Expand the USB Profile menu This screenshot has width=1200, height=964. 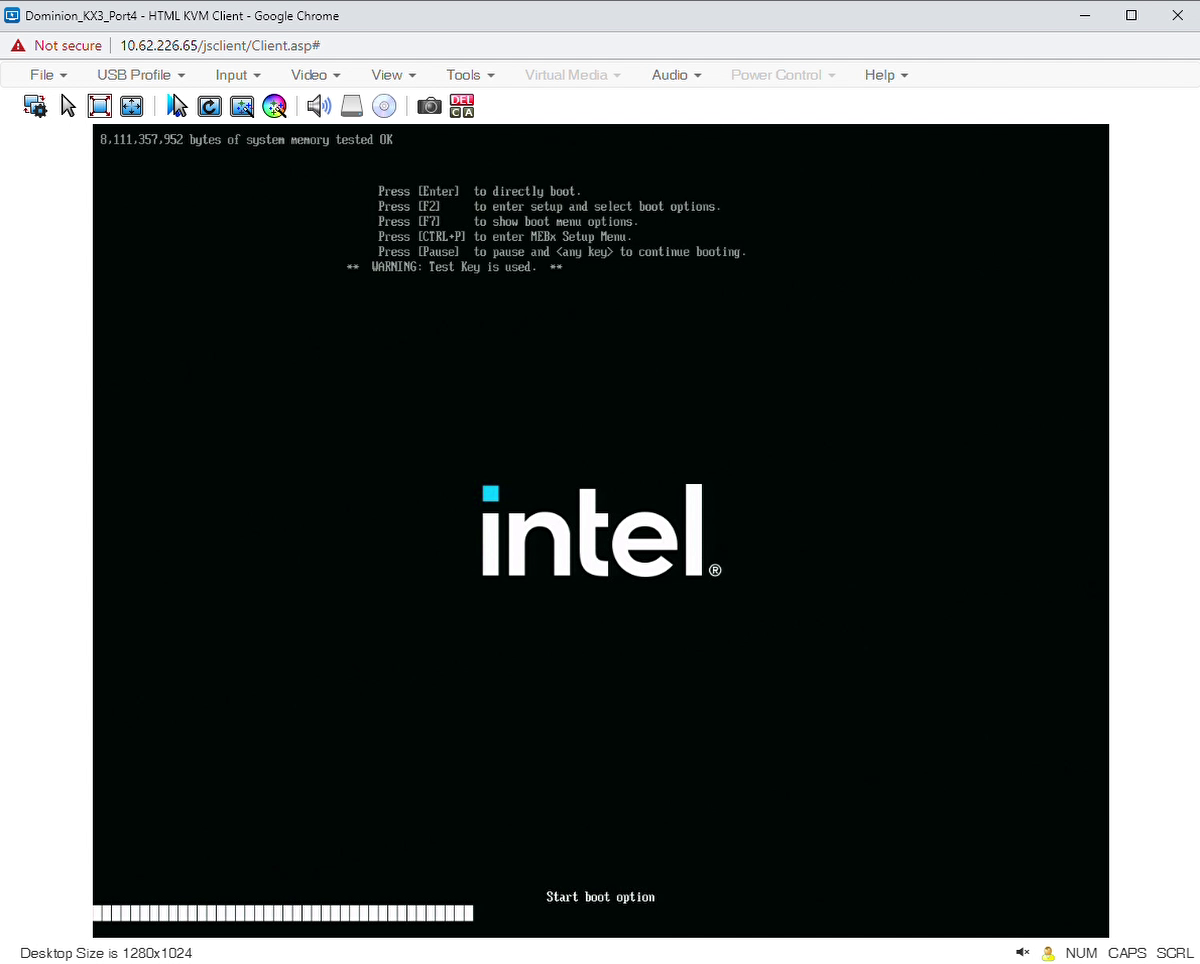click(141, 75)
